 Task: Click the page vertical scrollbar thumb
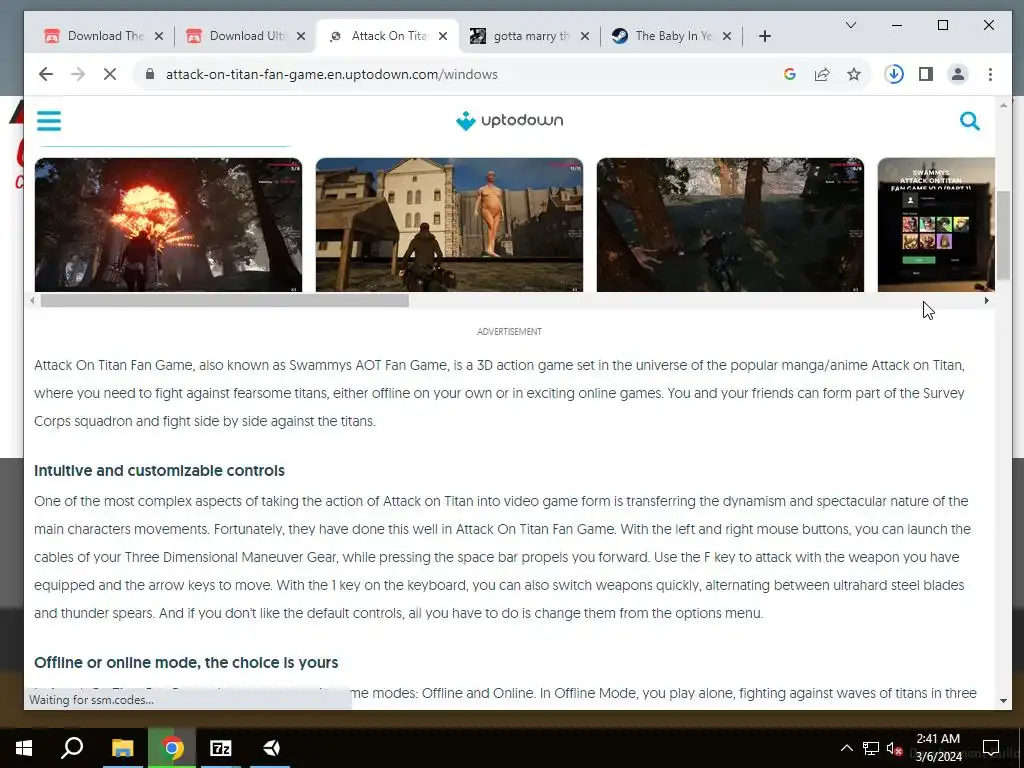pyautogui.click(x=1003, y=235)
